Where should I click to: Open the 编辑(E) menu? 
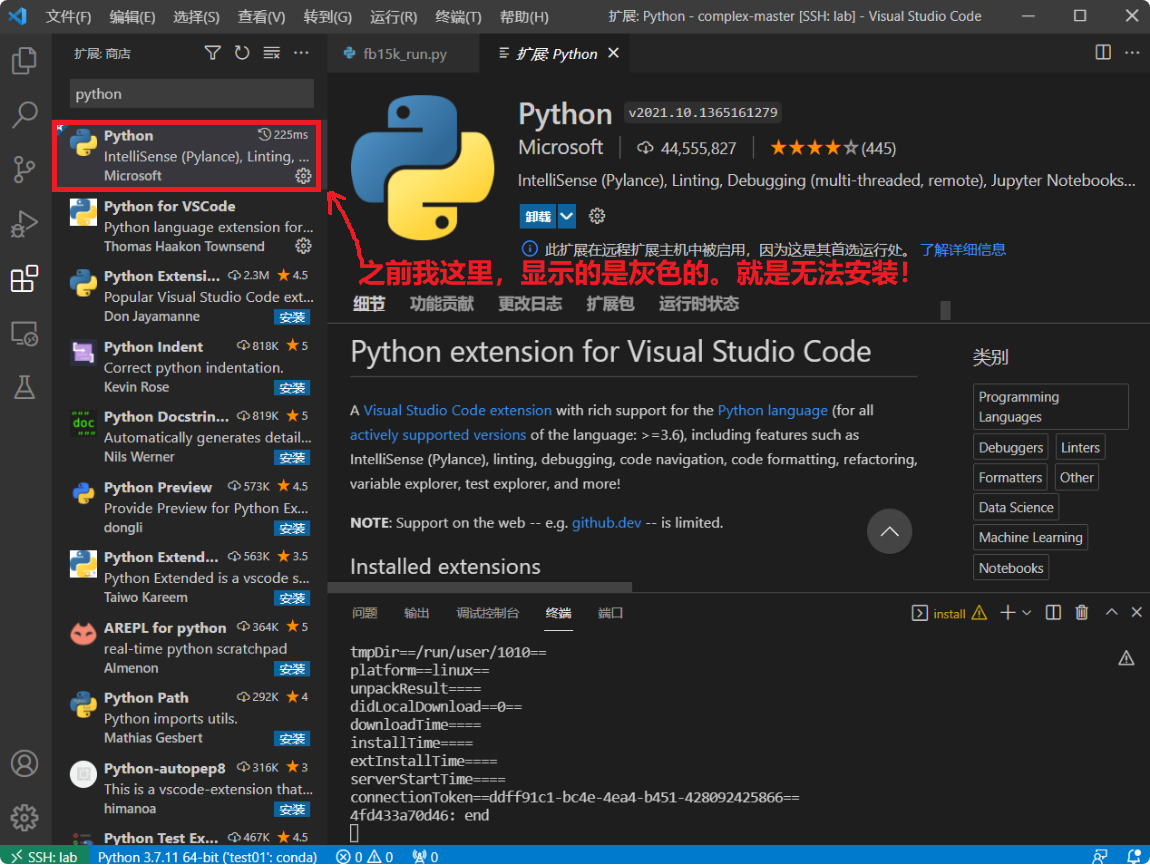132,16
